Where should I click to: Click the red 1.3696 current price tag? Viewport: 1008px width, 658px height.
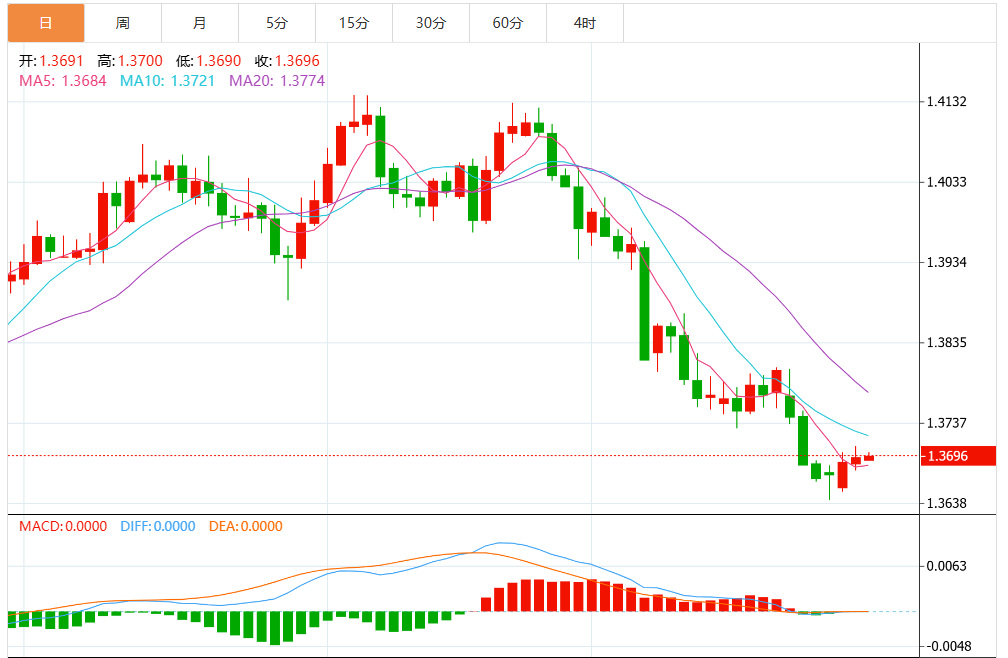tap(957, 456)
